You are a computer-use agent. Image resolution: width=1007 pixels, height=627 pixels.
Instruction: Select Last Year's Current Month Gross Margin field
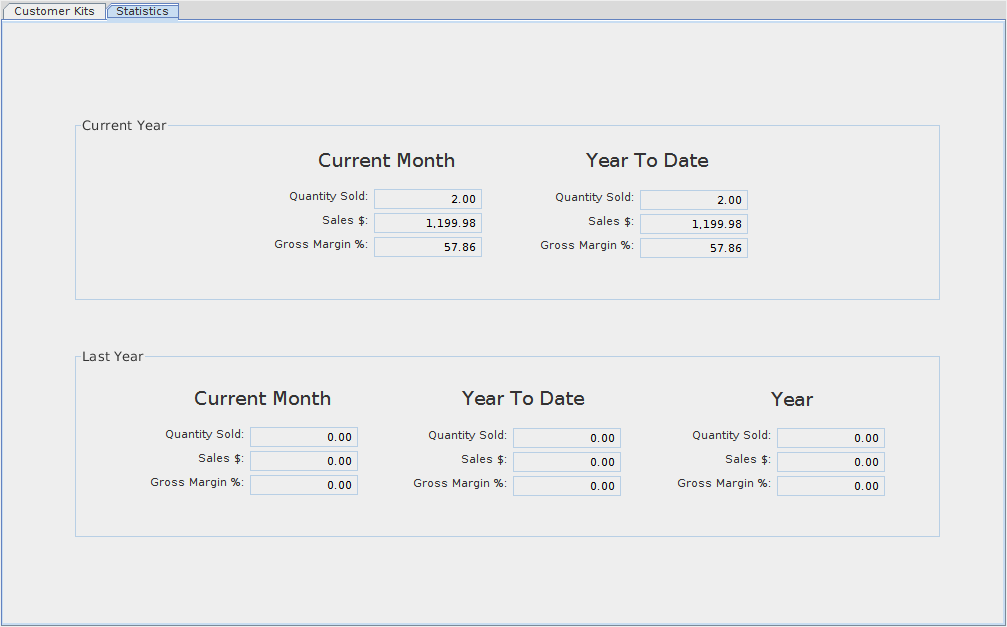303,485
